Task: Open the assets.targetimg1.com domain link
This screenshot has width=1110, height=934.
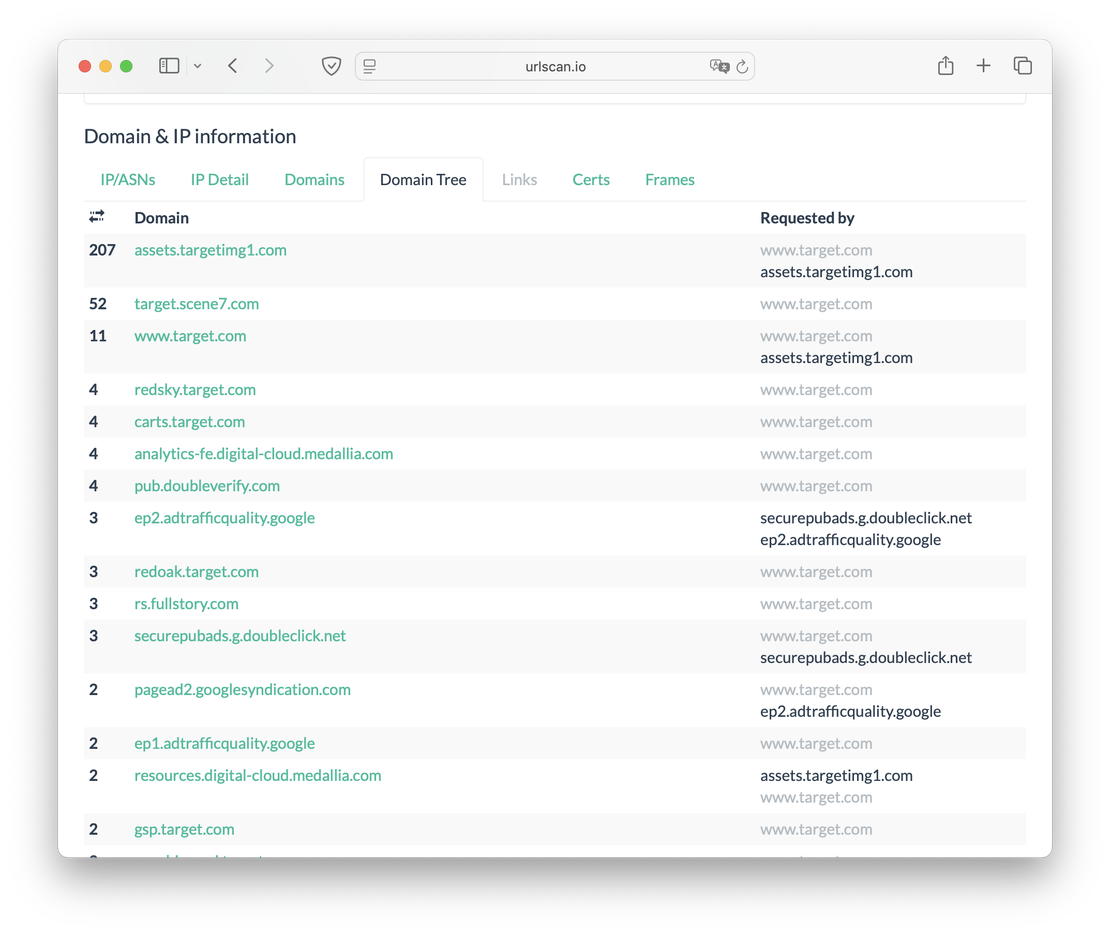Action: click(210, 249)
